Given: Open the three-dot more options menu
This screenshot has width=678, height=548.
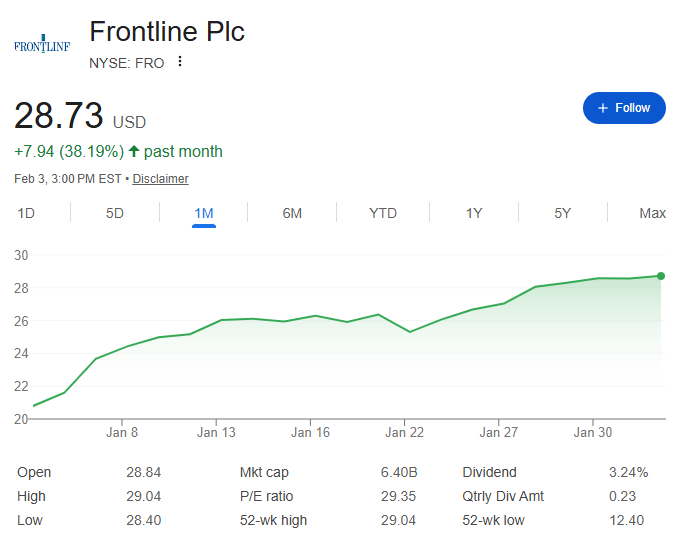Looking at the screenshot, I should click(x=180, y=62).
